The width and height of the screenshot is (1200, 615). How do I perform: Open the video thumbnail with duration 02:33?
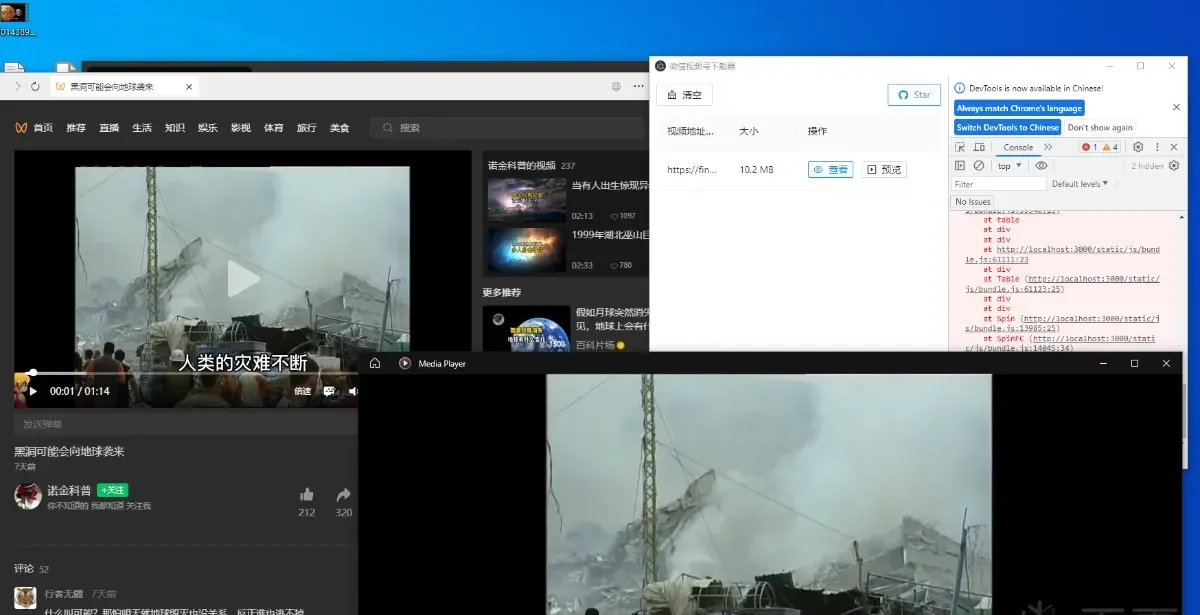(527, 249)
